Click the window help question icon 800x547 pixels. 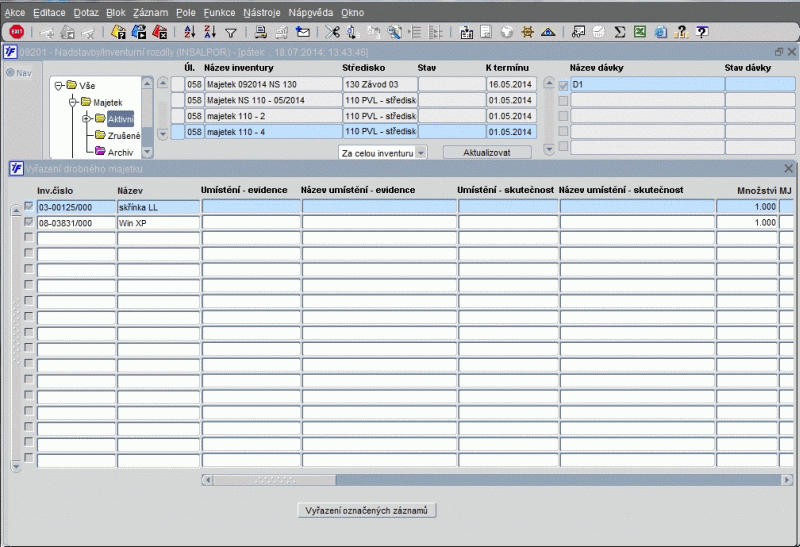tap(702, 32)
